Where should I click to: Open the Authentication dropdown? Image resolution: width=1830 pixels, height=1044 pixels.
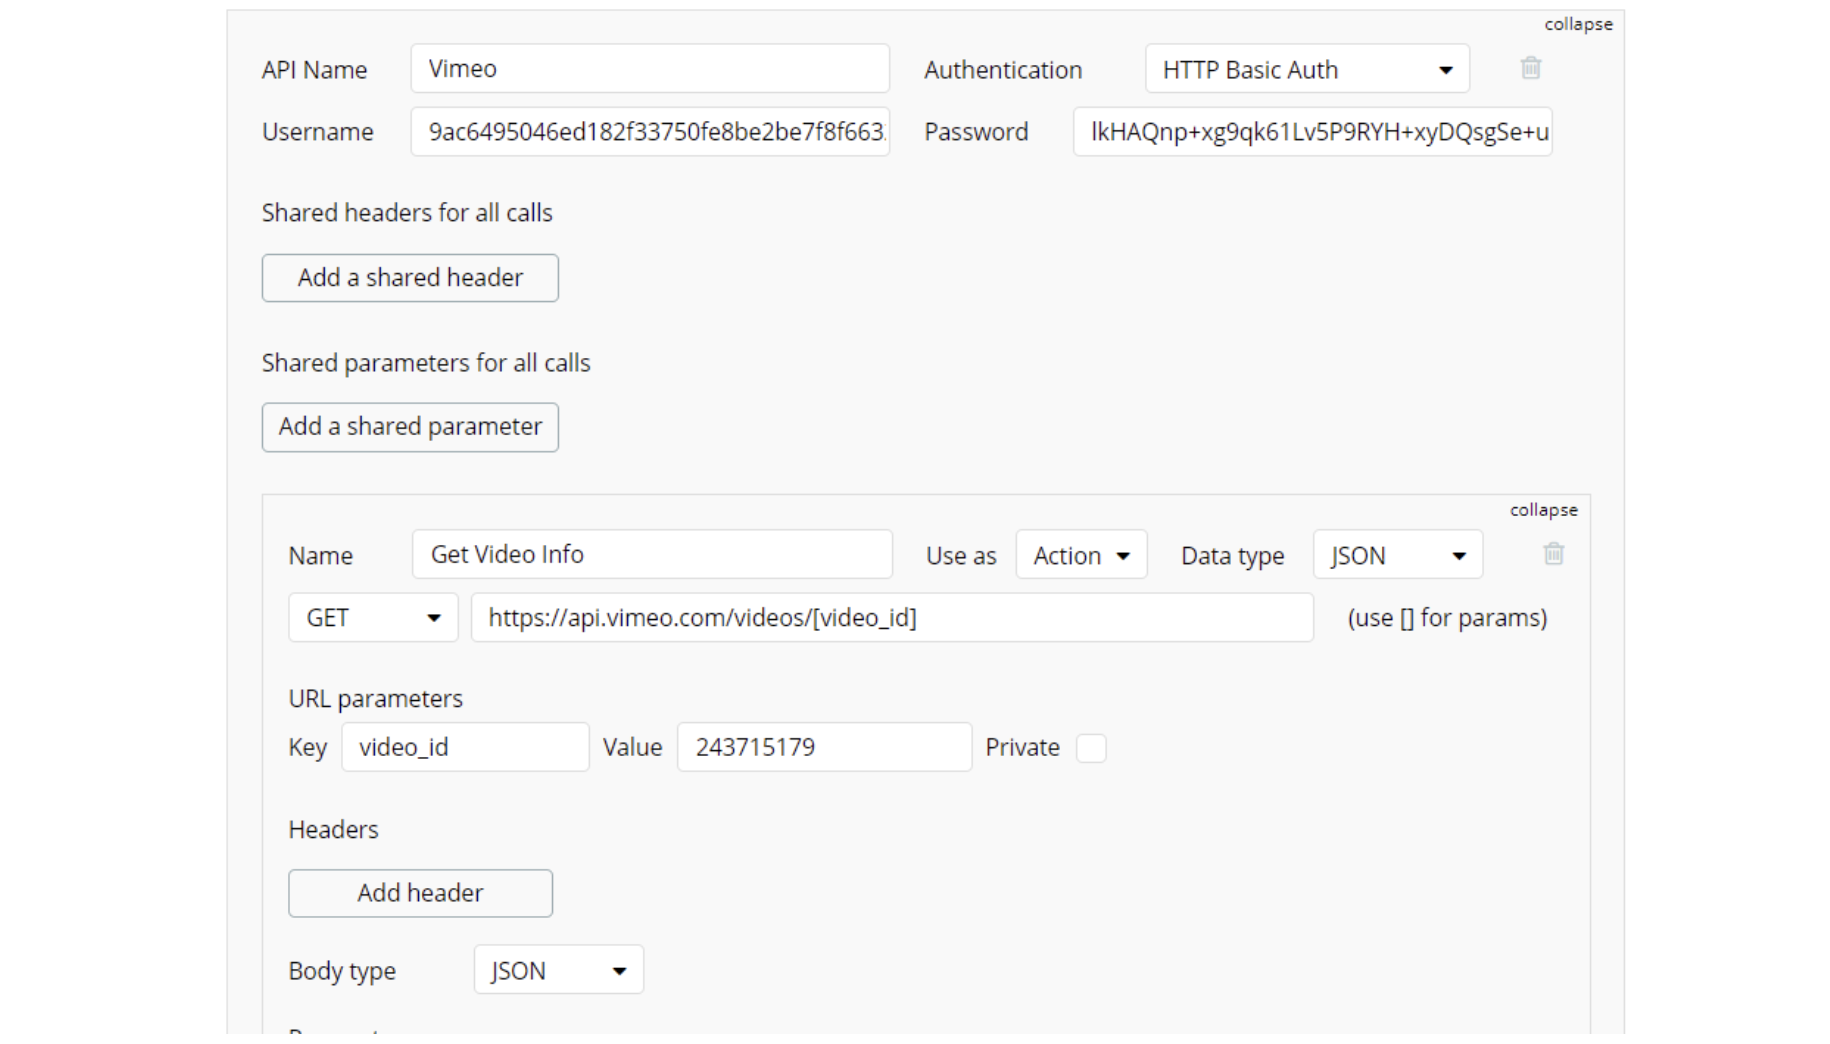tap(1306, 69)
